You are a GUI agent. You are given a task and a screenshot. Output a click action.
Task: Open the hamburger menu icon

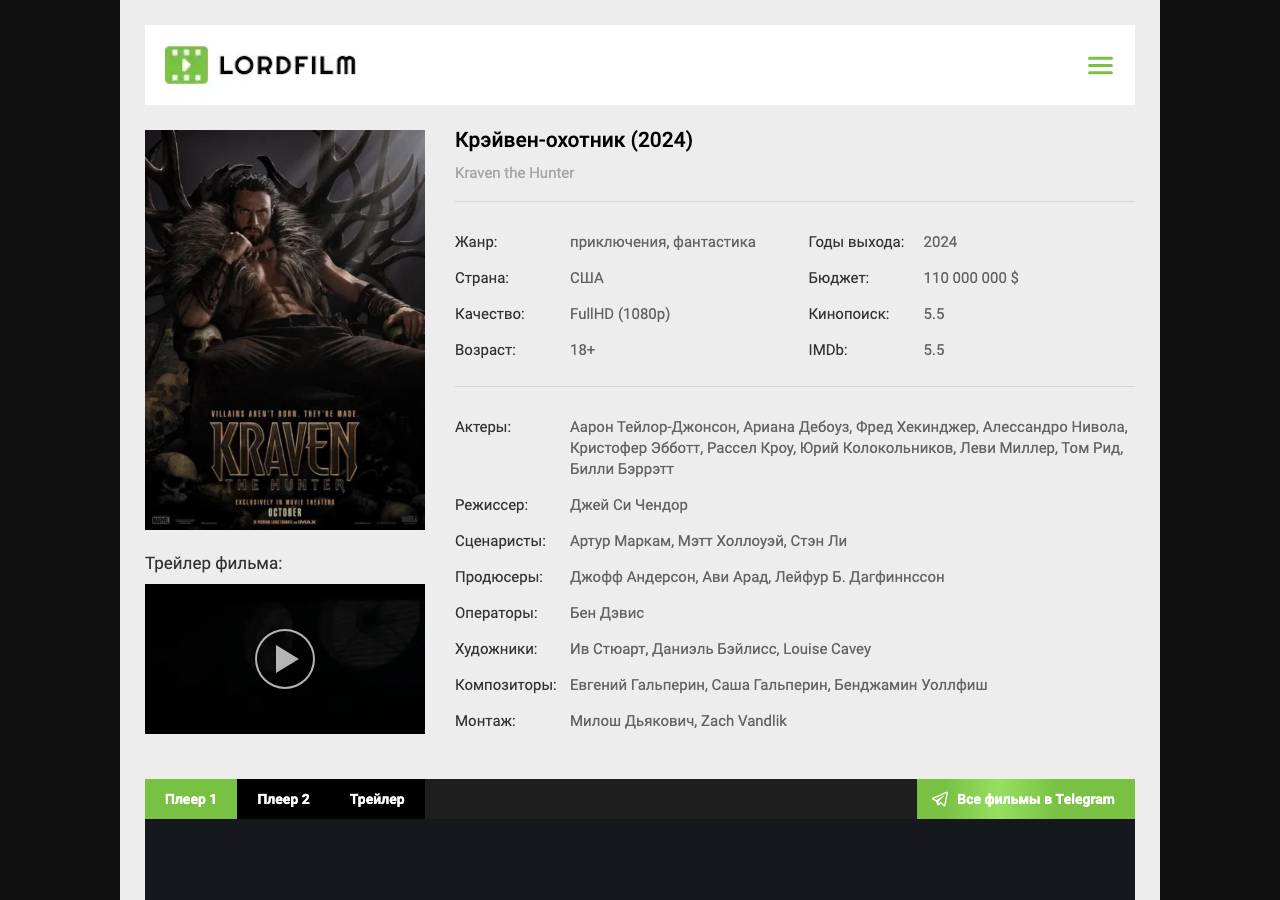tap(1100, 65)
